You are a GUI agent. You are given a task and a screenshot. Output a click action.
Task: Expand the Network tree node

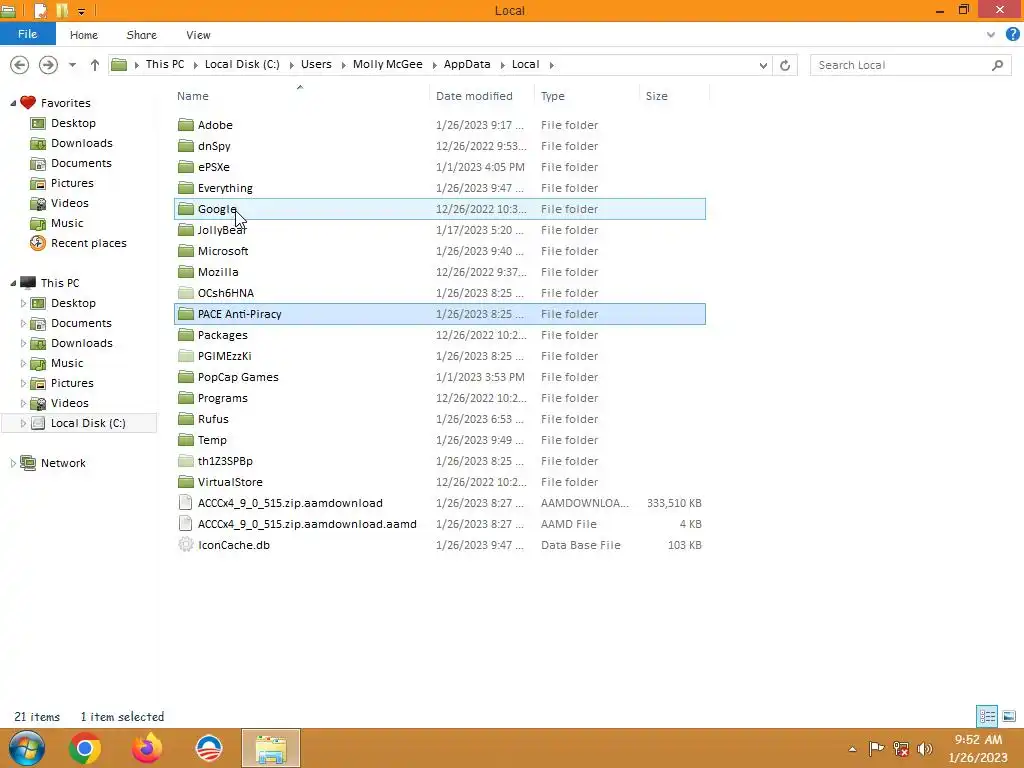coord(13,463)
